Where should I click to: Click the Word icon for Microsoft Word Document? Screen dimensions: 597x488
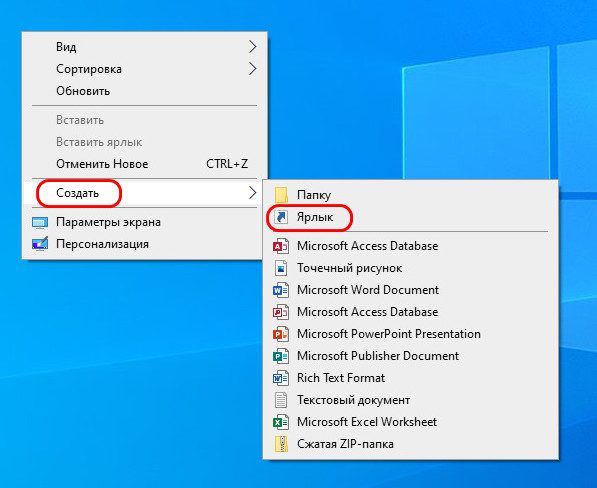coord(281,290)
